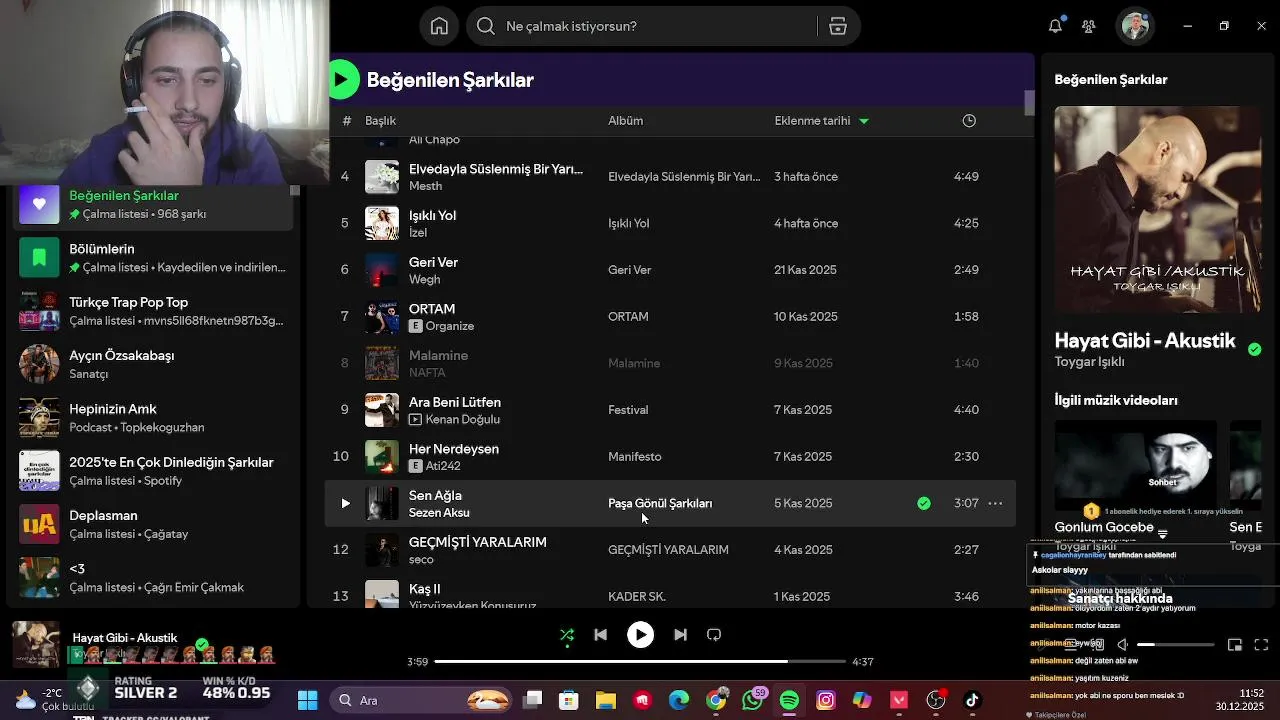Go to Spotify Home via house icon

pyautogui.click(x=439, y=26)
